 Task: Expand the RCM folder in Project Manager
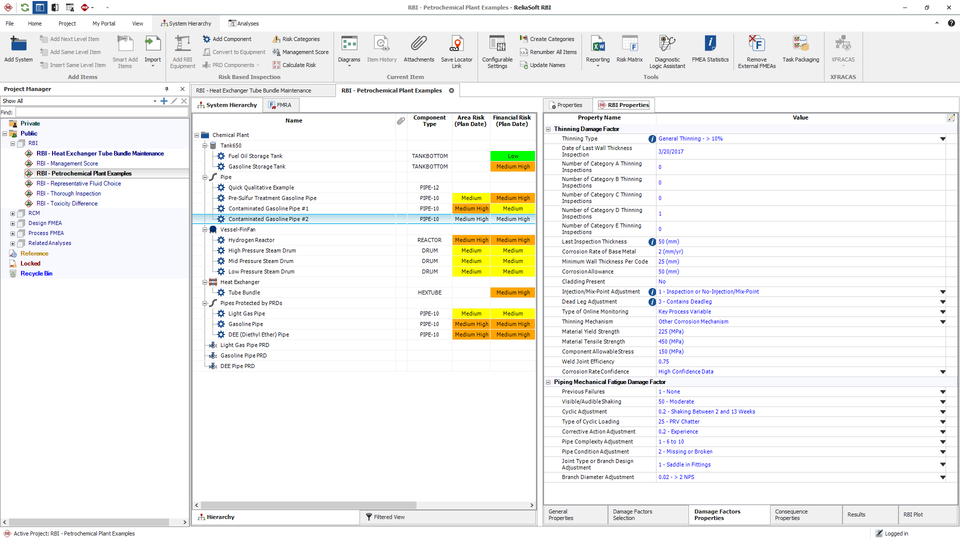(x=12, y=214)
